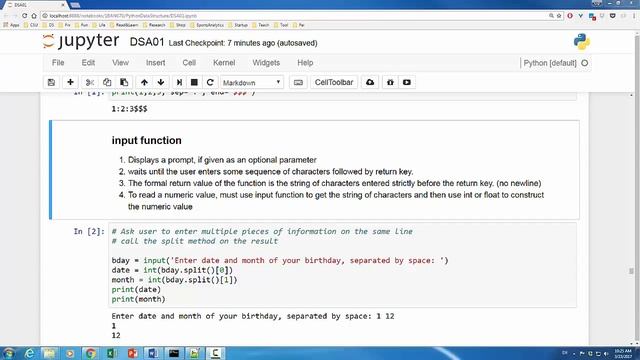This screenshot has width=640, height=360.
Task: Open the View menu
Action: pyautogui.click(x=120, y=63)
